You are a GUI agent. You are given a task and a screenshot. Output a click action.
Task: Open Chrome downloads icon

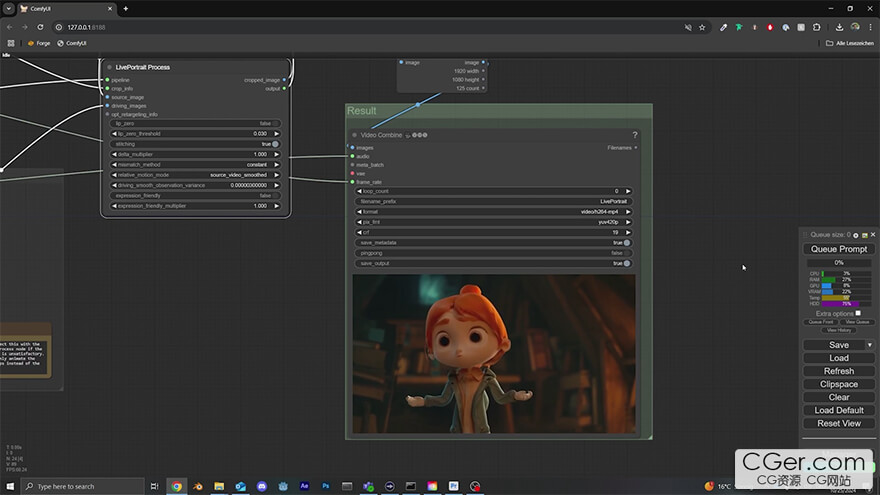839,27
